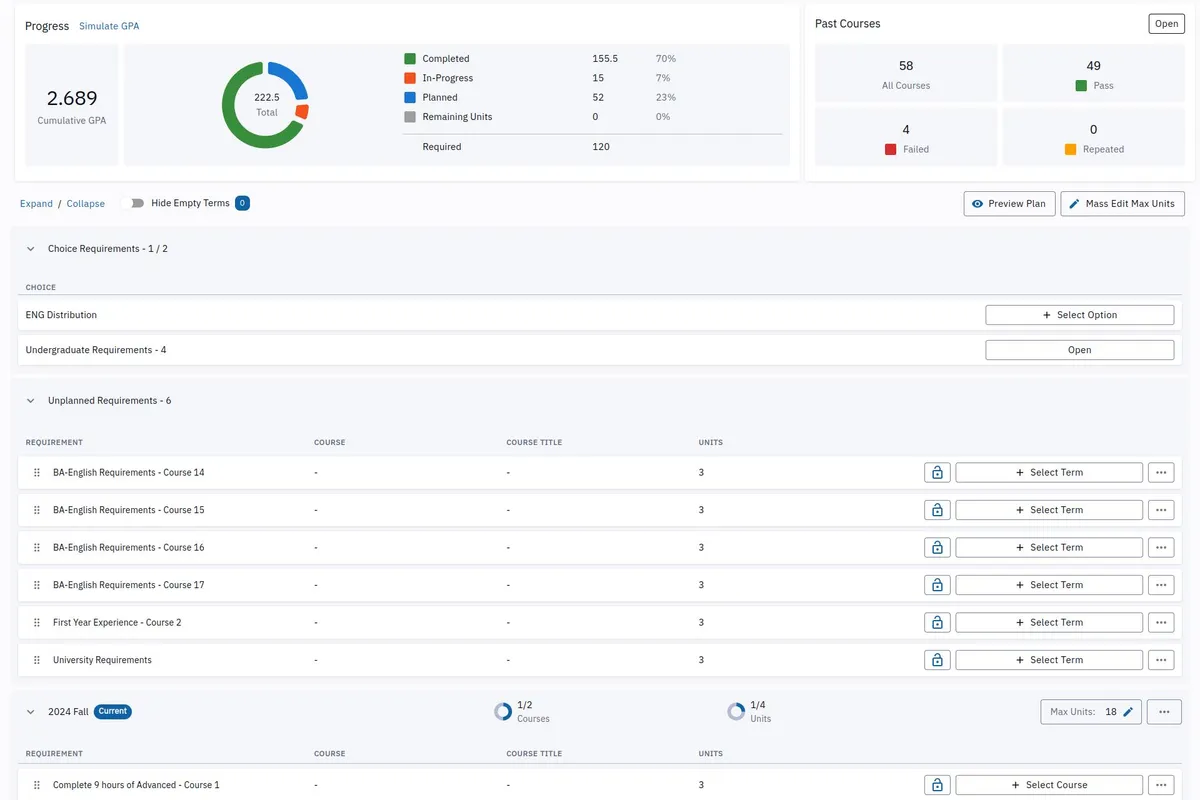
Task: Collapse the Choice Requirements section
Action: (31, 249)
